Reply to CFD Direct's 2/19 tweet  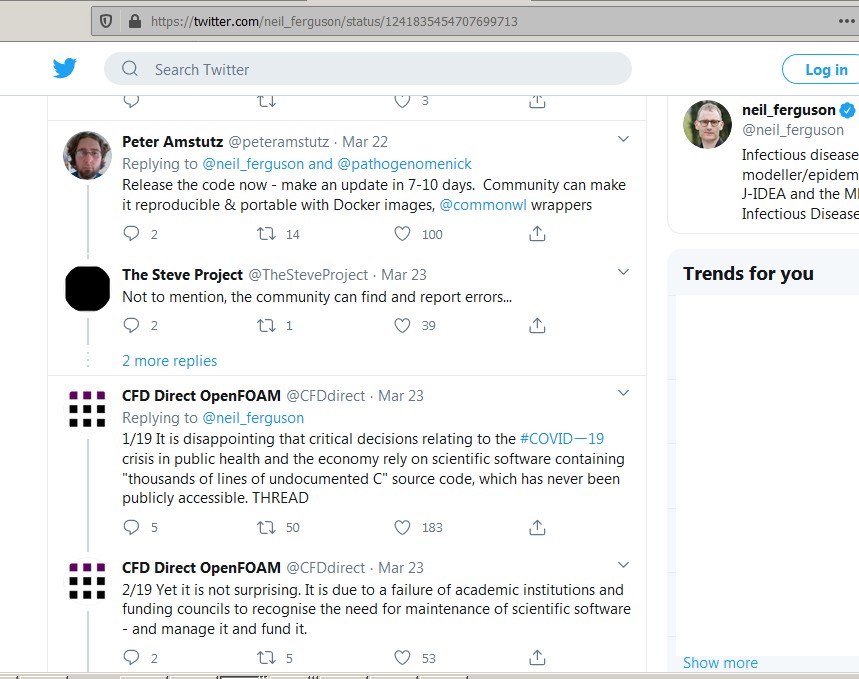(x=131, y=657)
